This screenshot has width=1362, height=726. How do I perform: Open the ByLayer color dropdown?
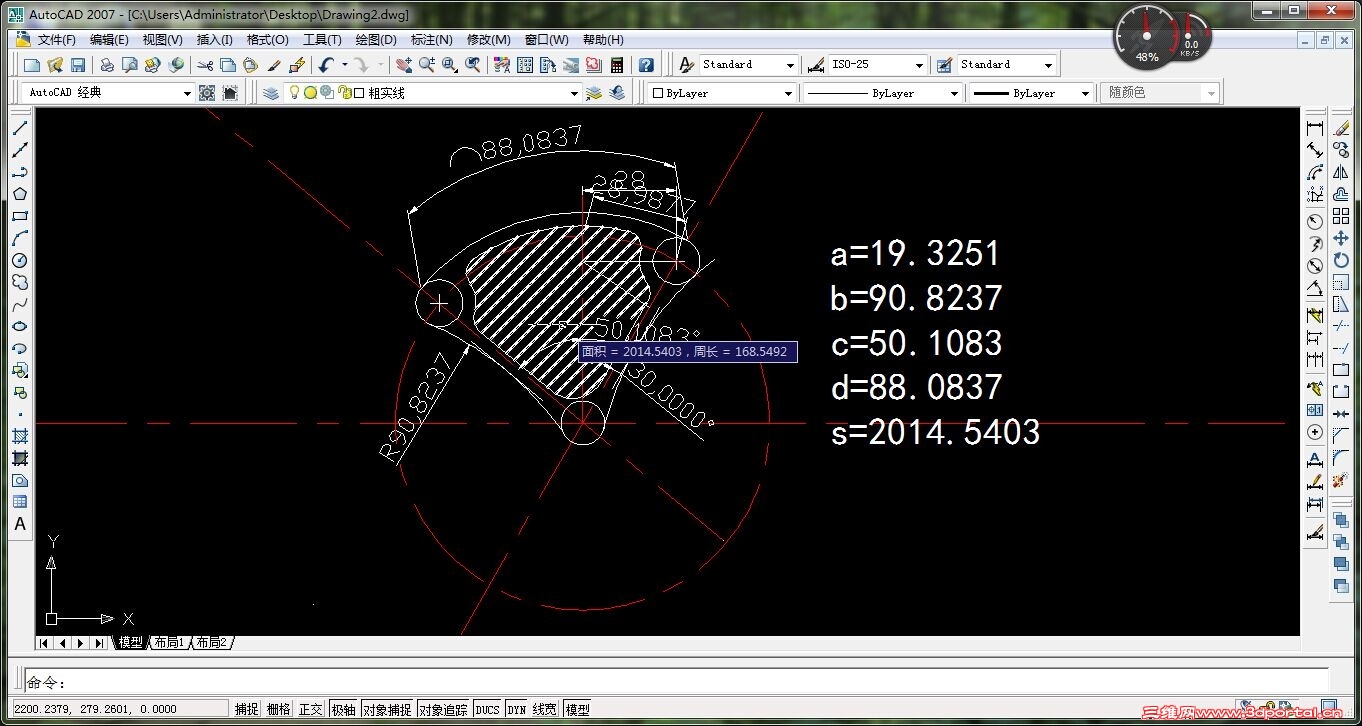[x=788, y=93]
